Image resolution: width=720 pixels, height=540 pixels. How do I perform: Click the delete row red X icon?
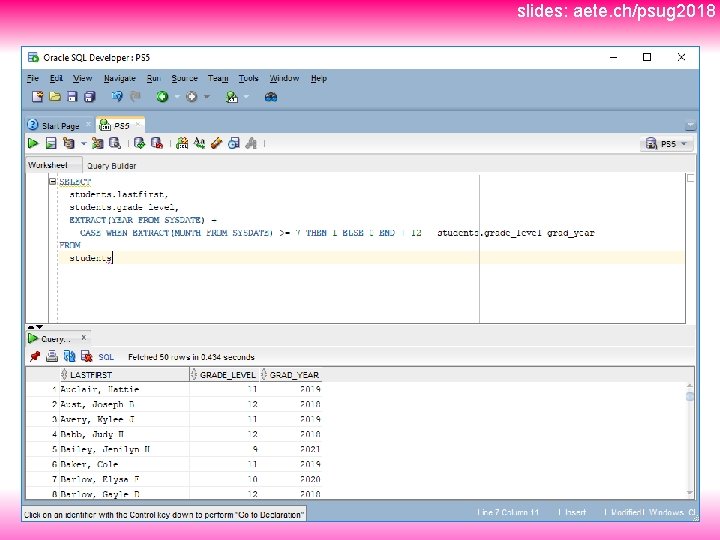[x=86, y=356]
